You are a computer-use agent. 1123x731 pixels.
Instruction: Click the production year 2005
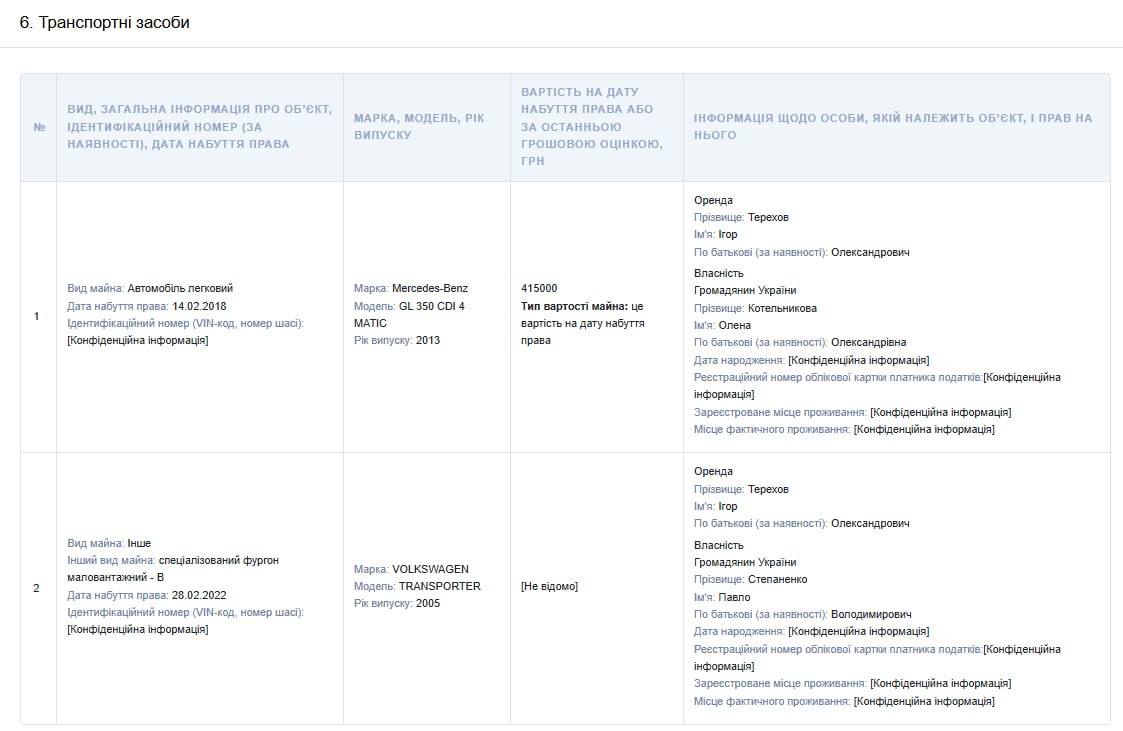click(428, 603)
